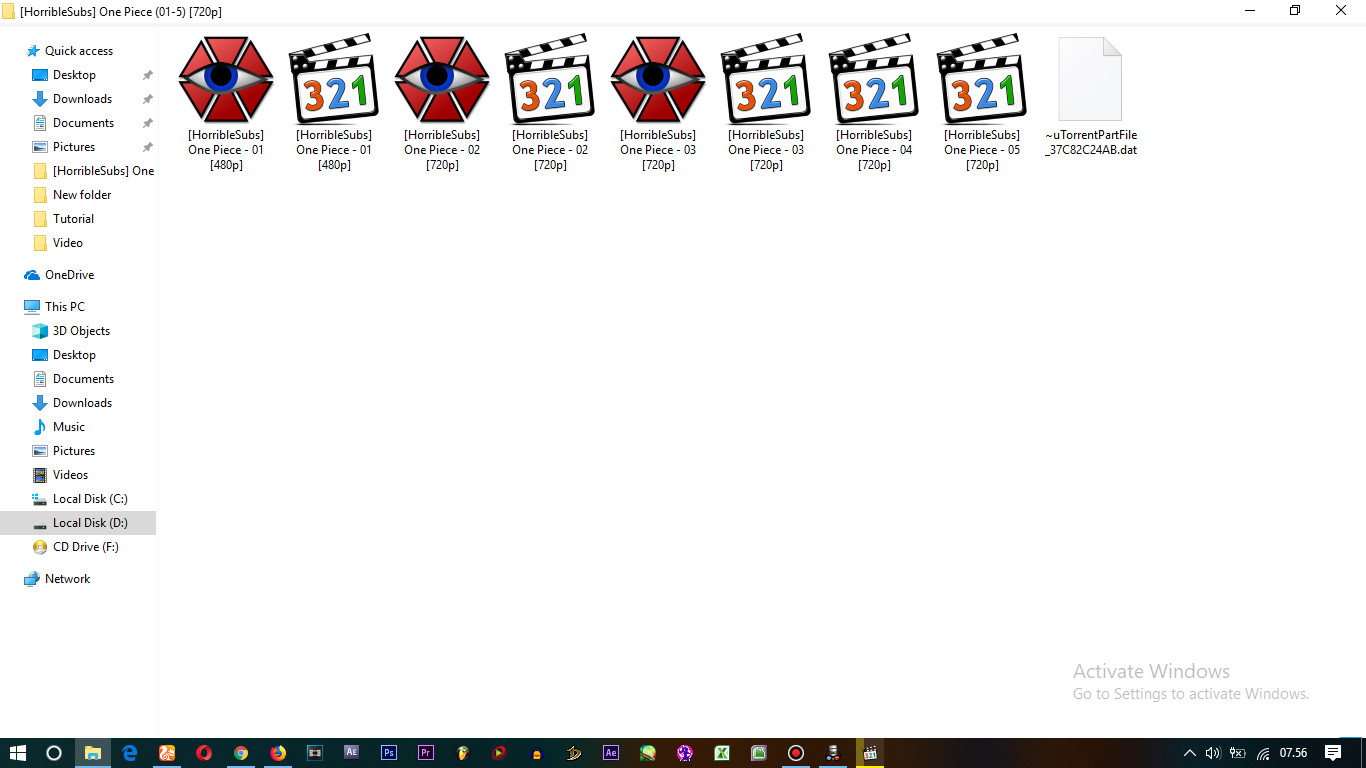Launch Firefox from the taskbar

(x=278, y=753)
